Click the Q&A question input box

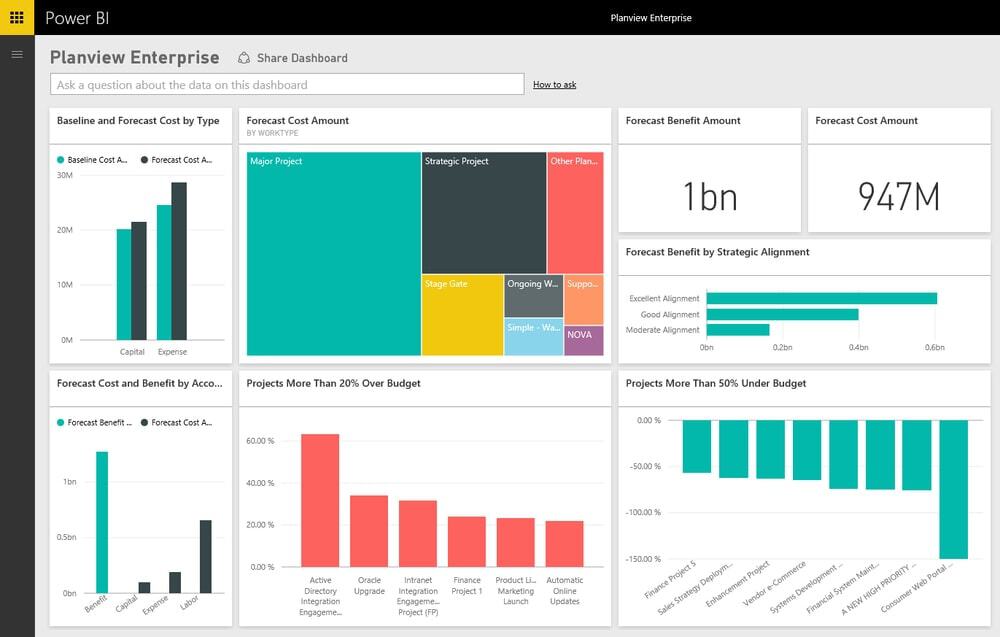pos(287,84)
